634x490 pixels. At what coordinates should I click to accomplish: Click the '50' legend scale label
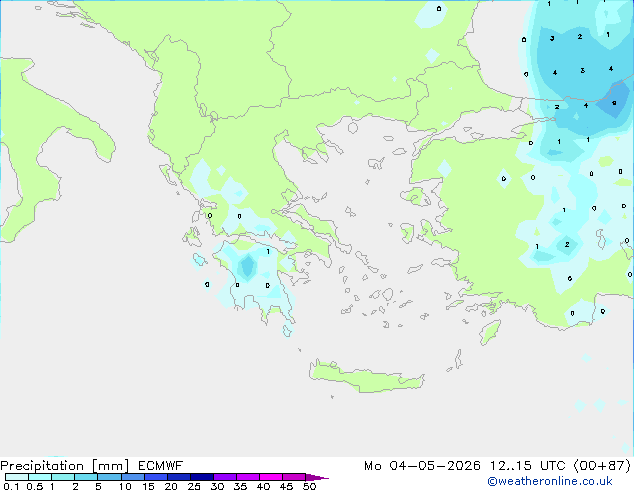click(310, 486)
